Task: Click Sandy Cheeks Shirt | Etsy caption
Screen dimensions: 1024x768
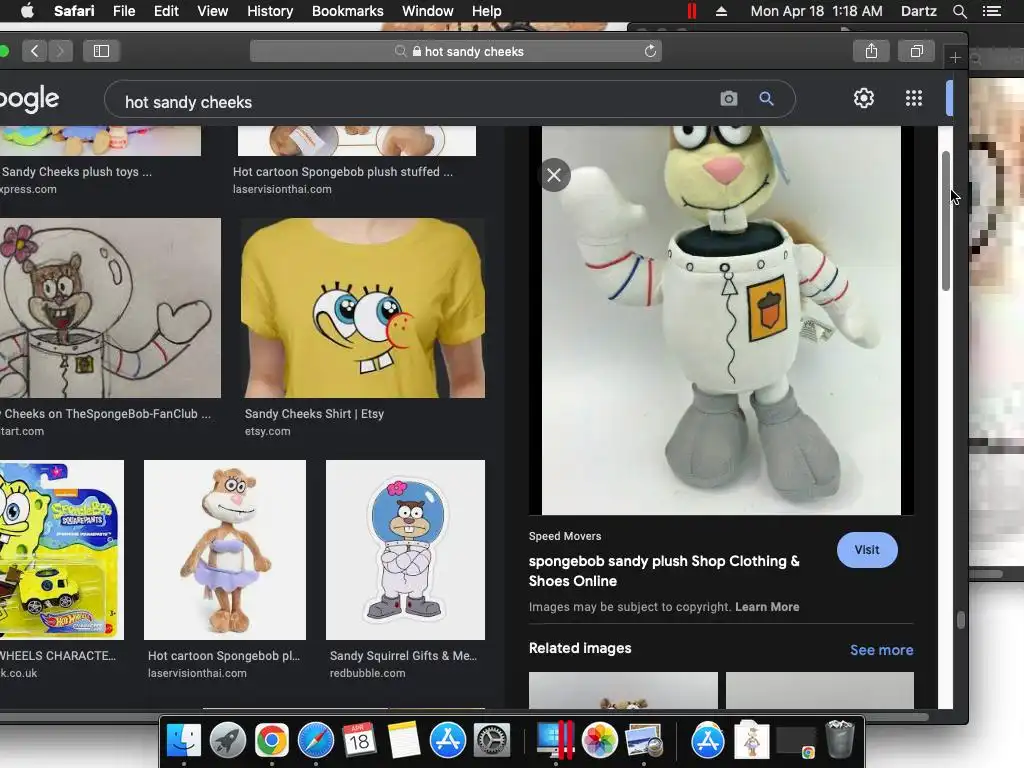Action: [314, 413]
